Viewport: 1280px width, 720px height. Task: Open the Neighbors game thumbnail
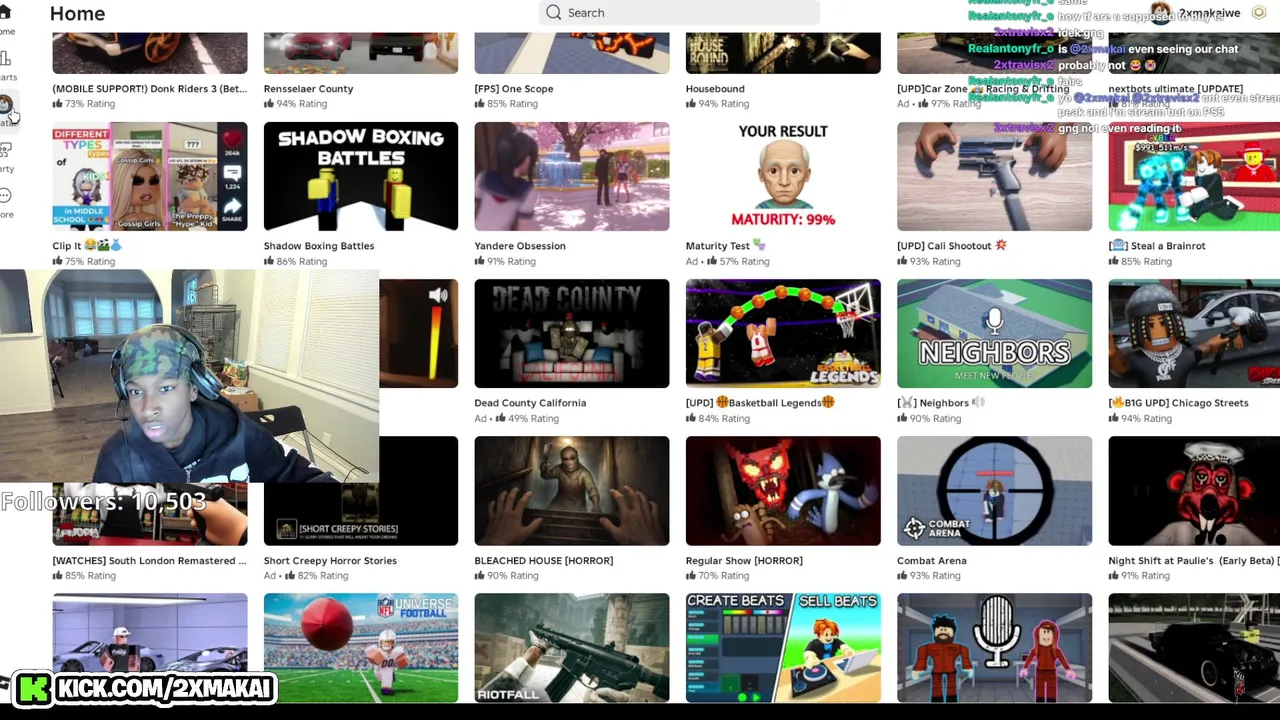994,333
